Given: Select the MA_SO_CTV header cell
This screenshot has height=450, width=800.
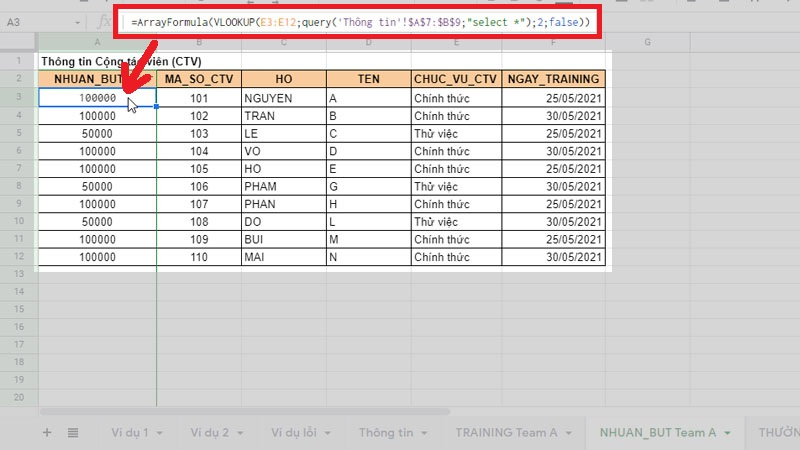Looking at the screenshot, I should (199, 78).
